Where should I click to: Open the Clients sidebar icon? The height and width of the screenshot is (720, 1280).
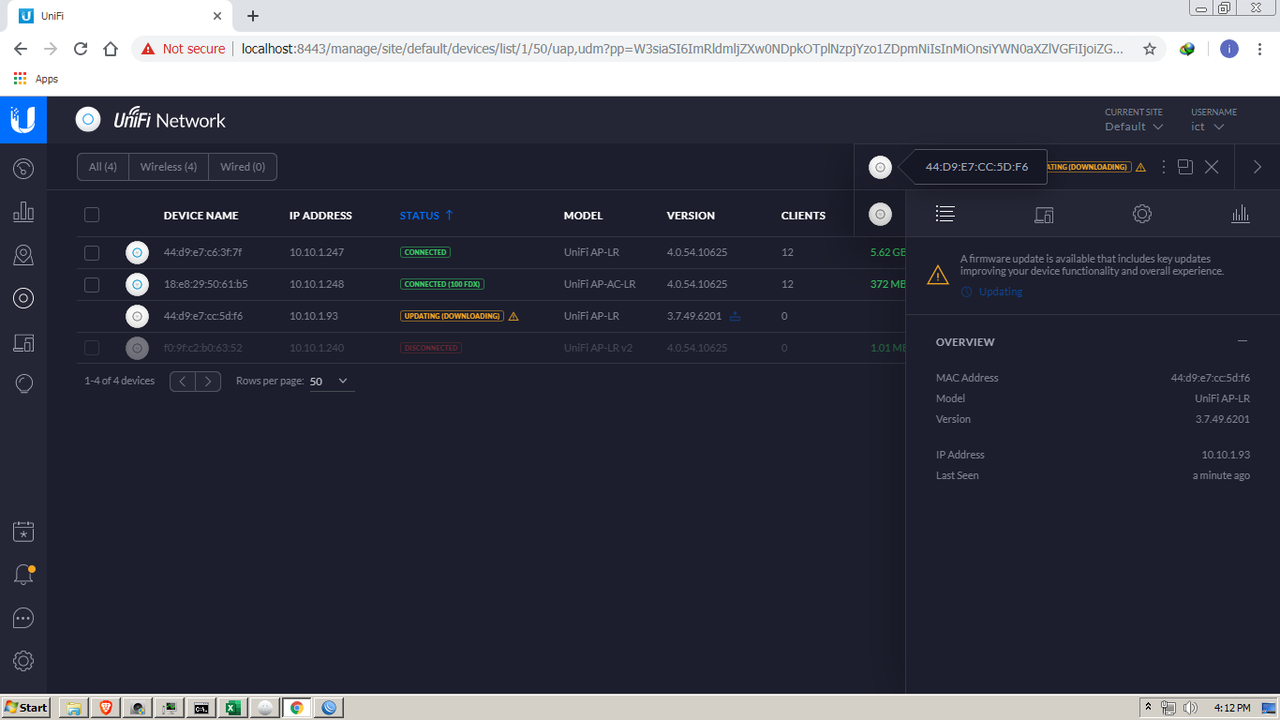click(23, 342)
